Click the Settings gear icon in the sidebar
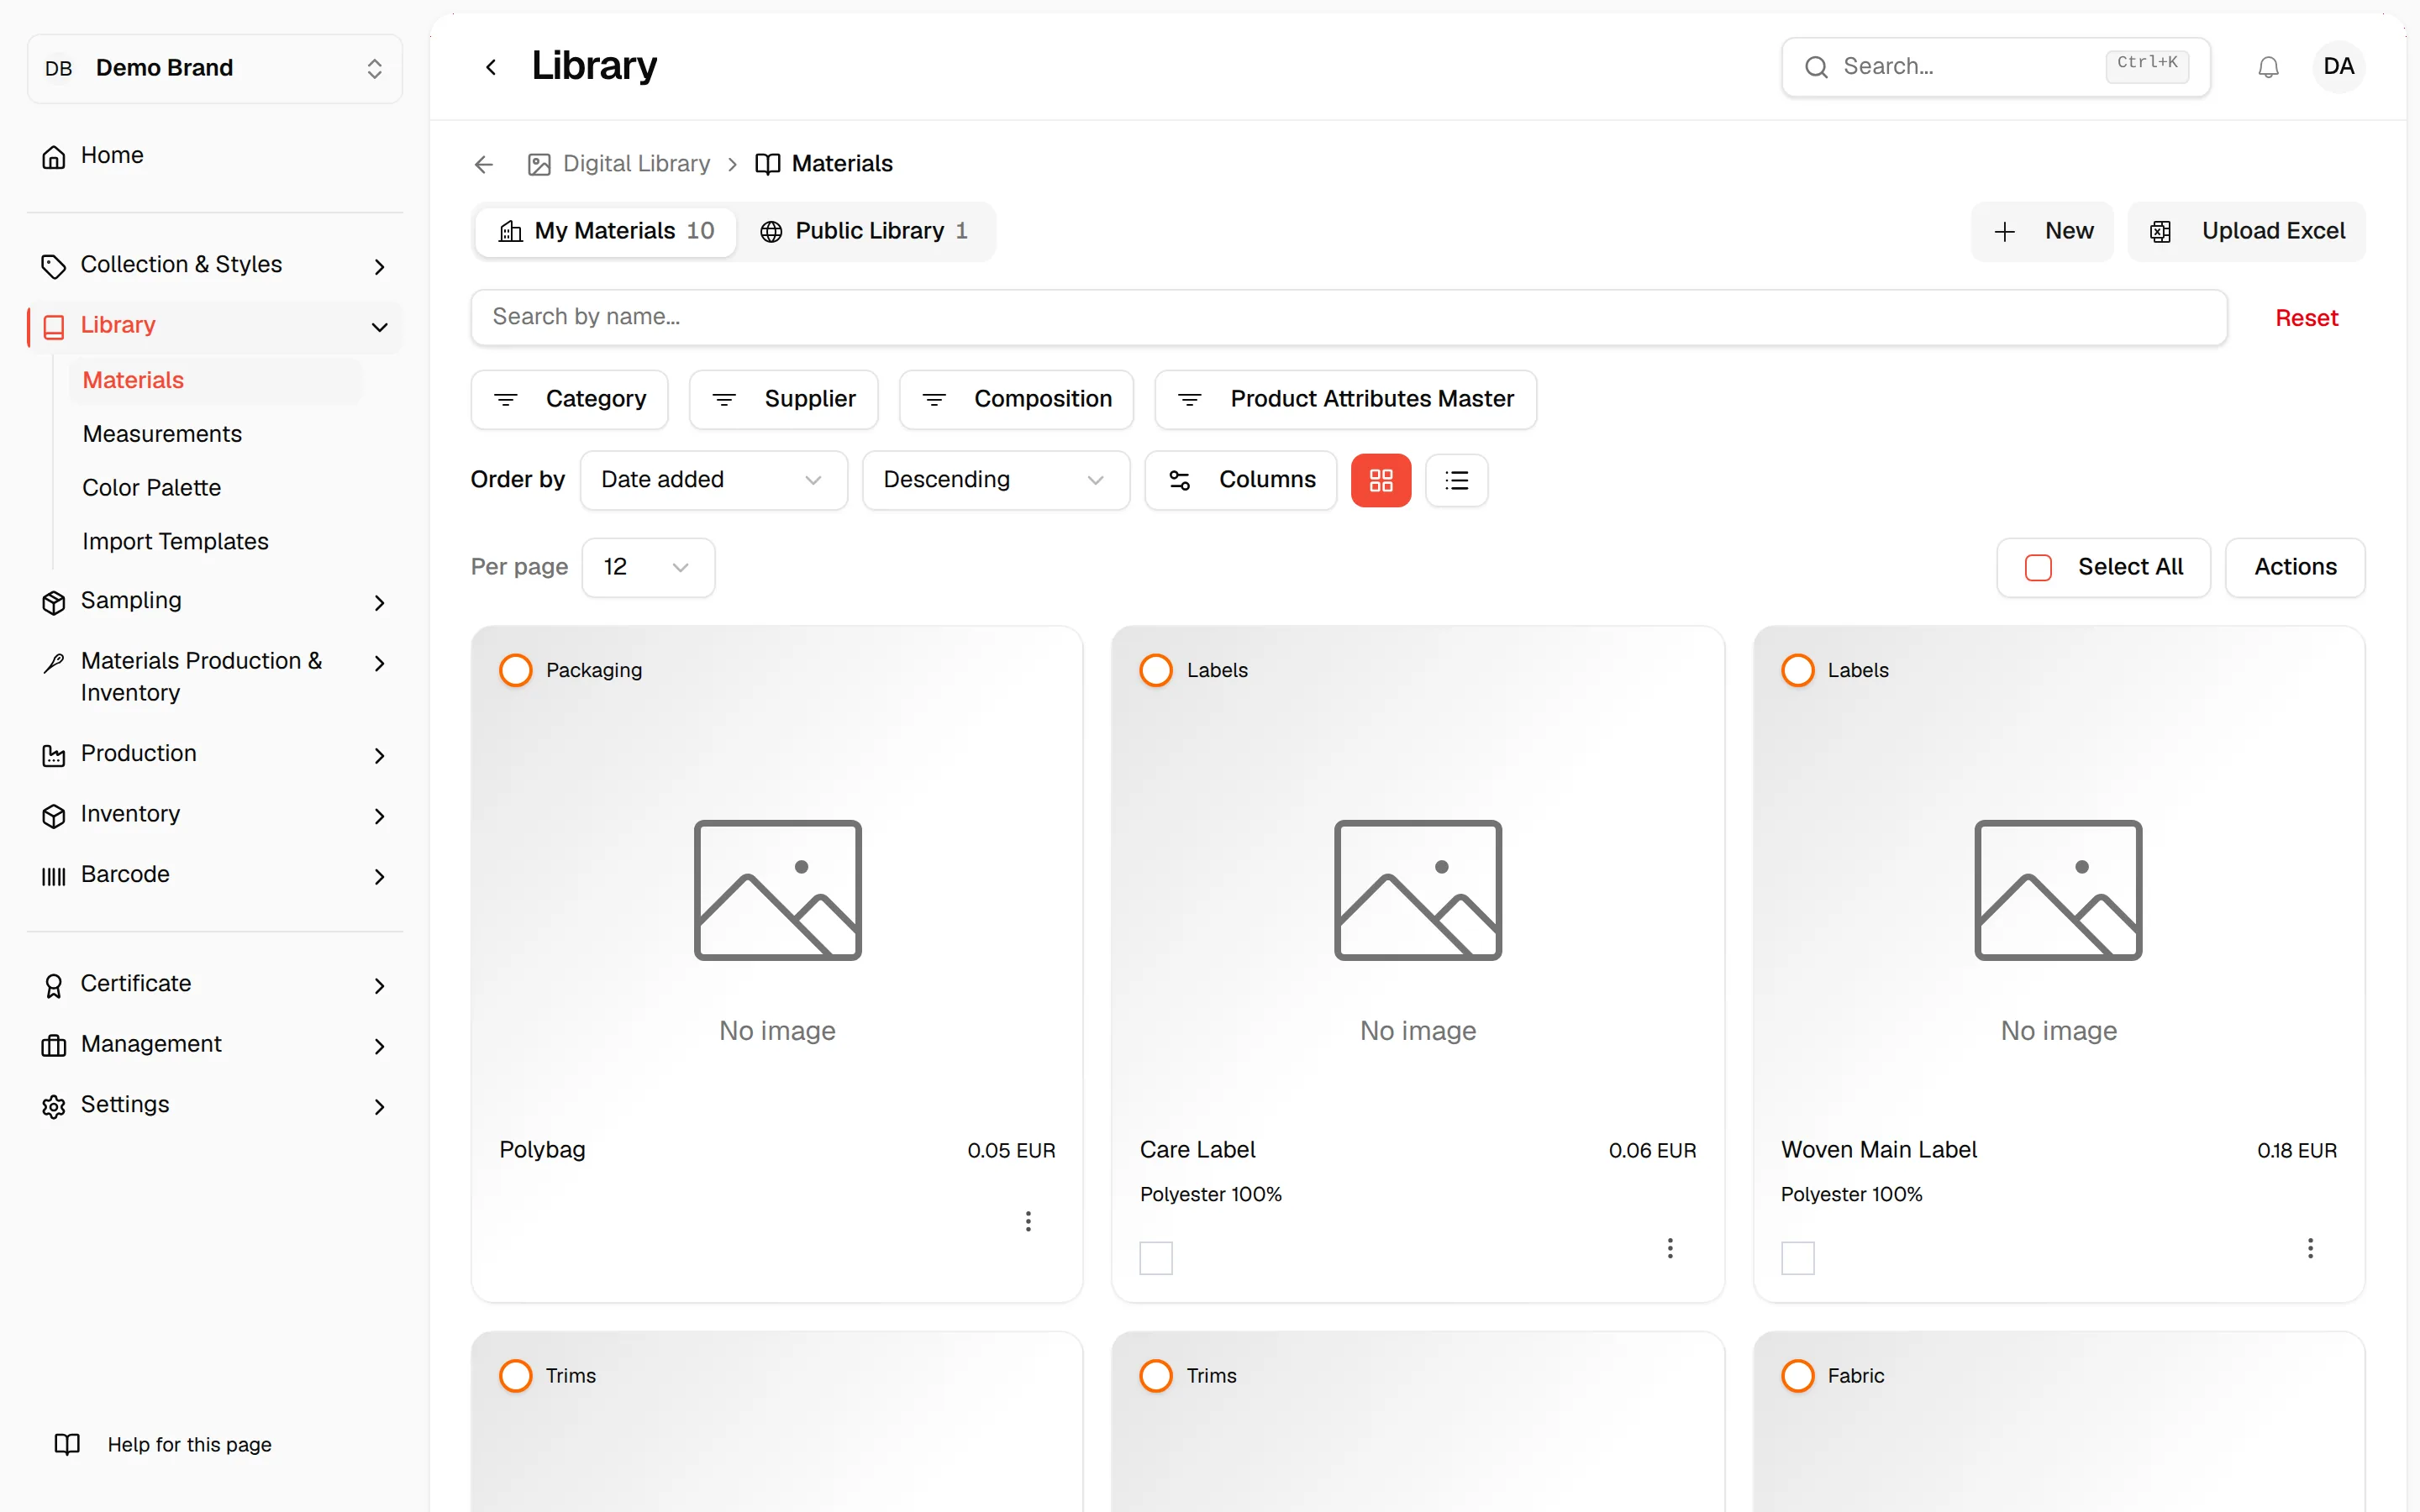 point(54,1106)
